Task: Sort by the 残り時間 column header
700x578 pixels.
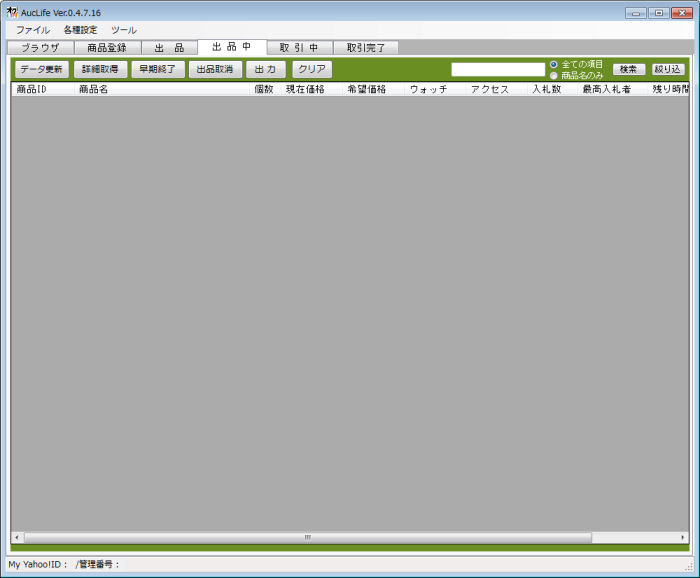Action: click(668, 89)
